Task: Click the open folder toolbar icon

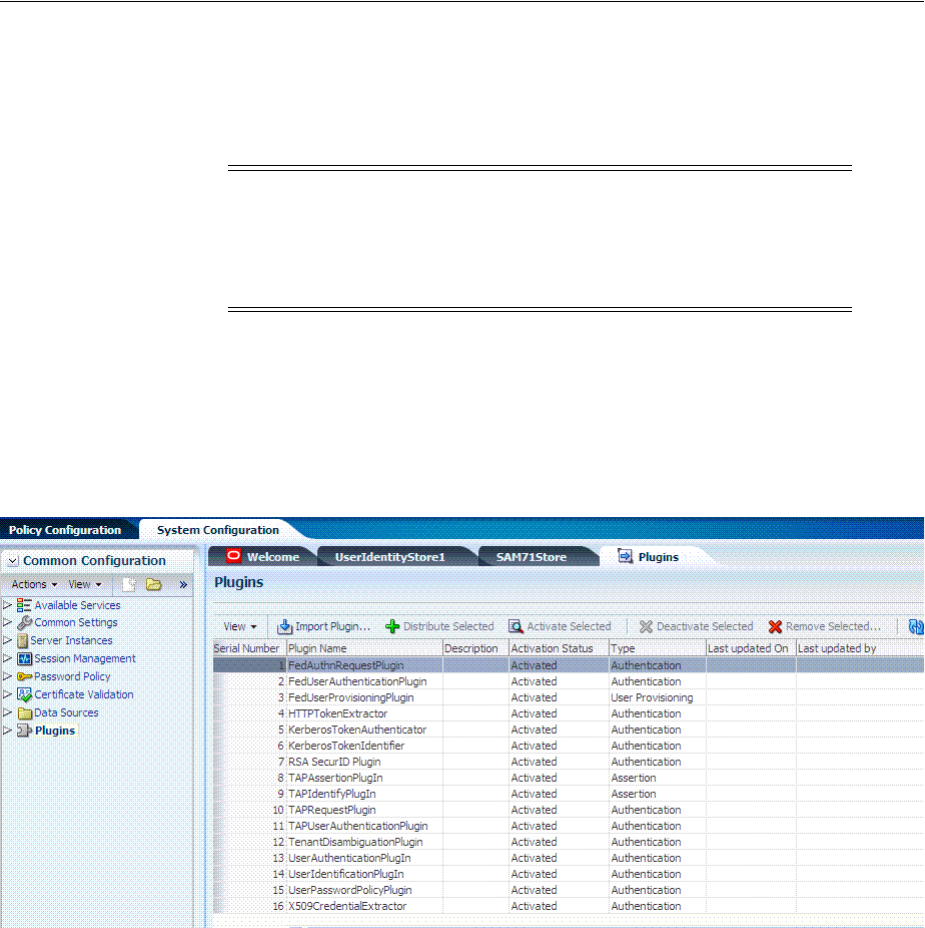Action: tap(154, 585)
